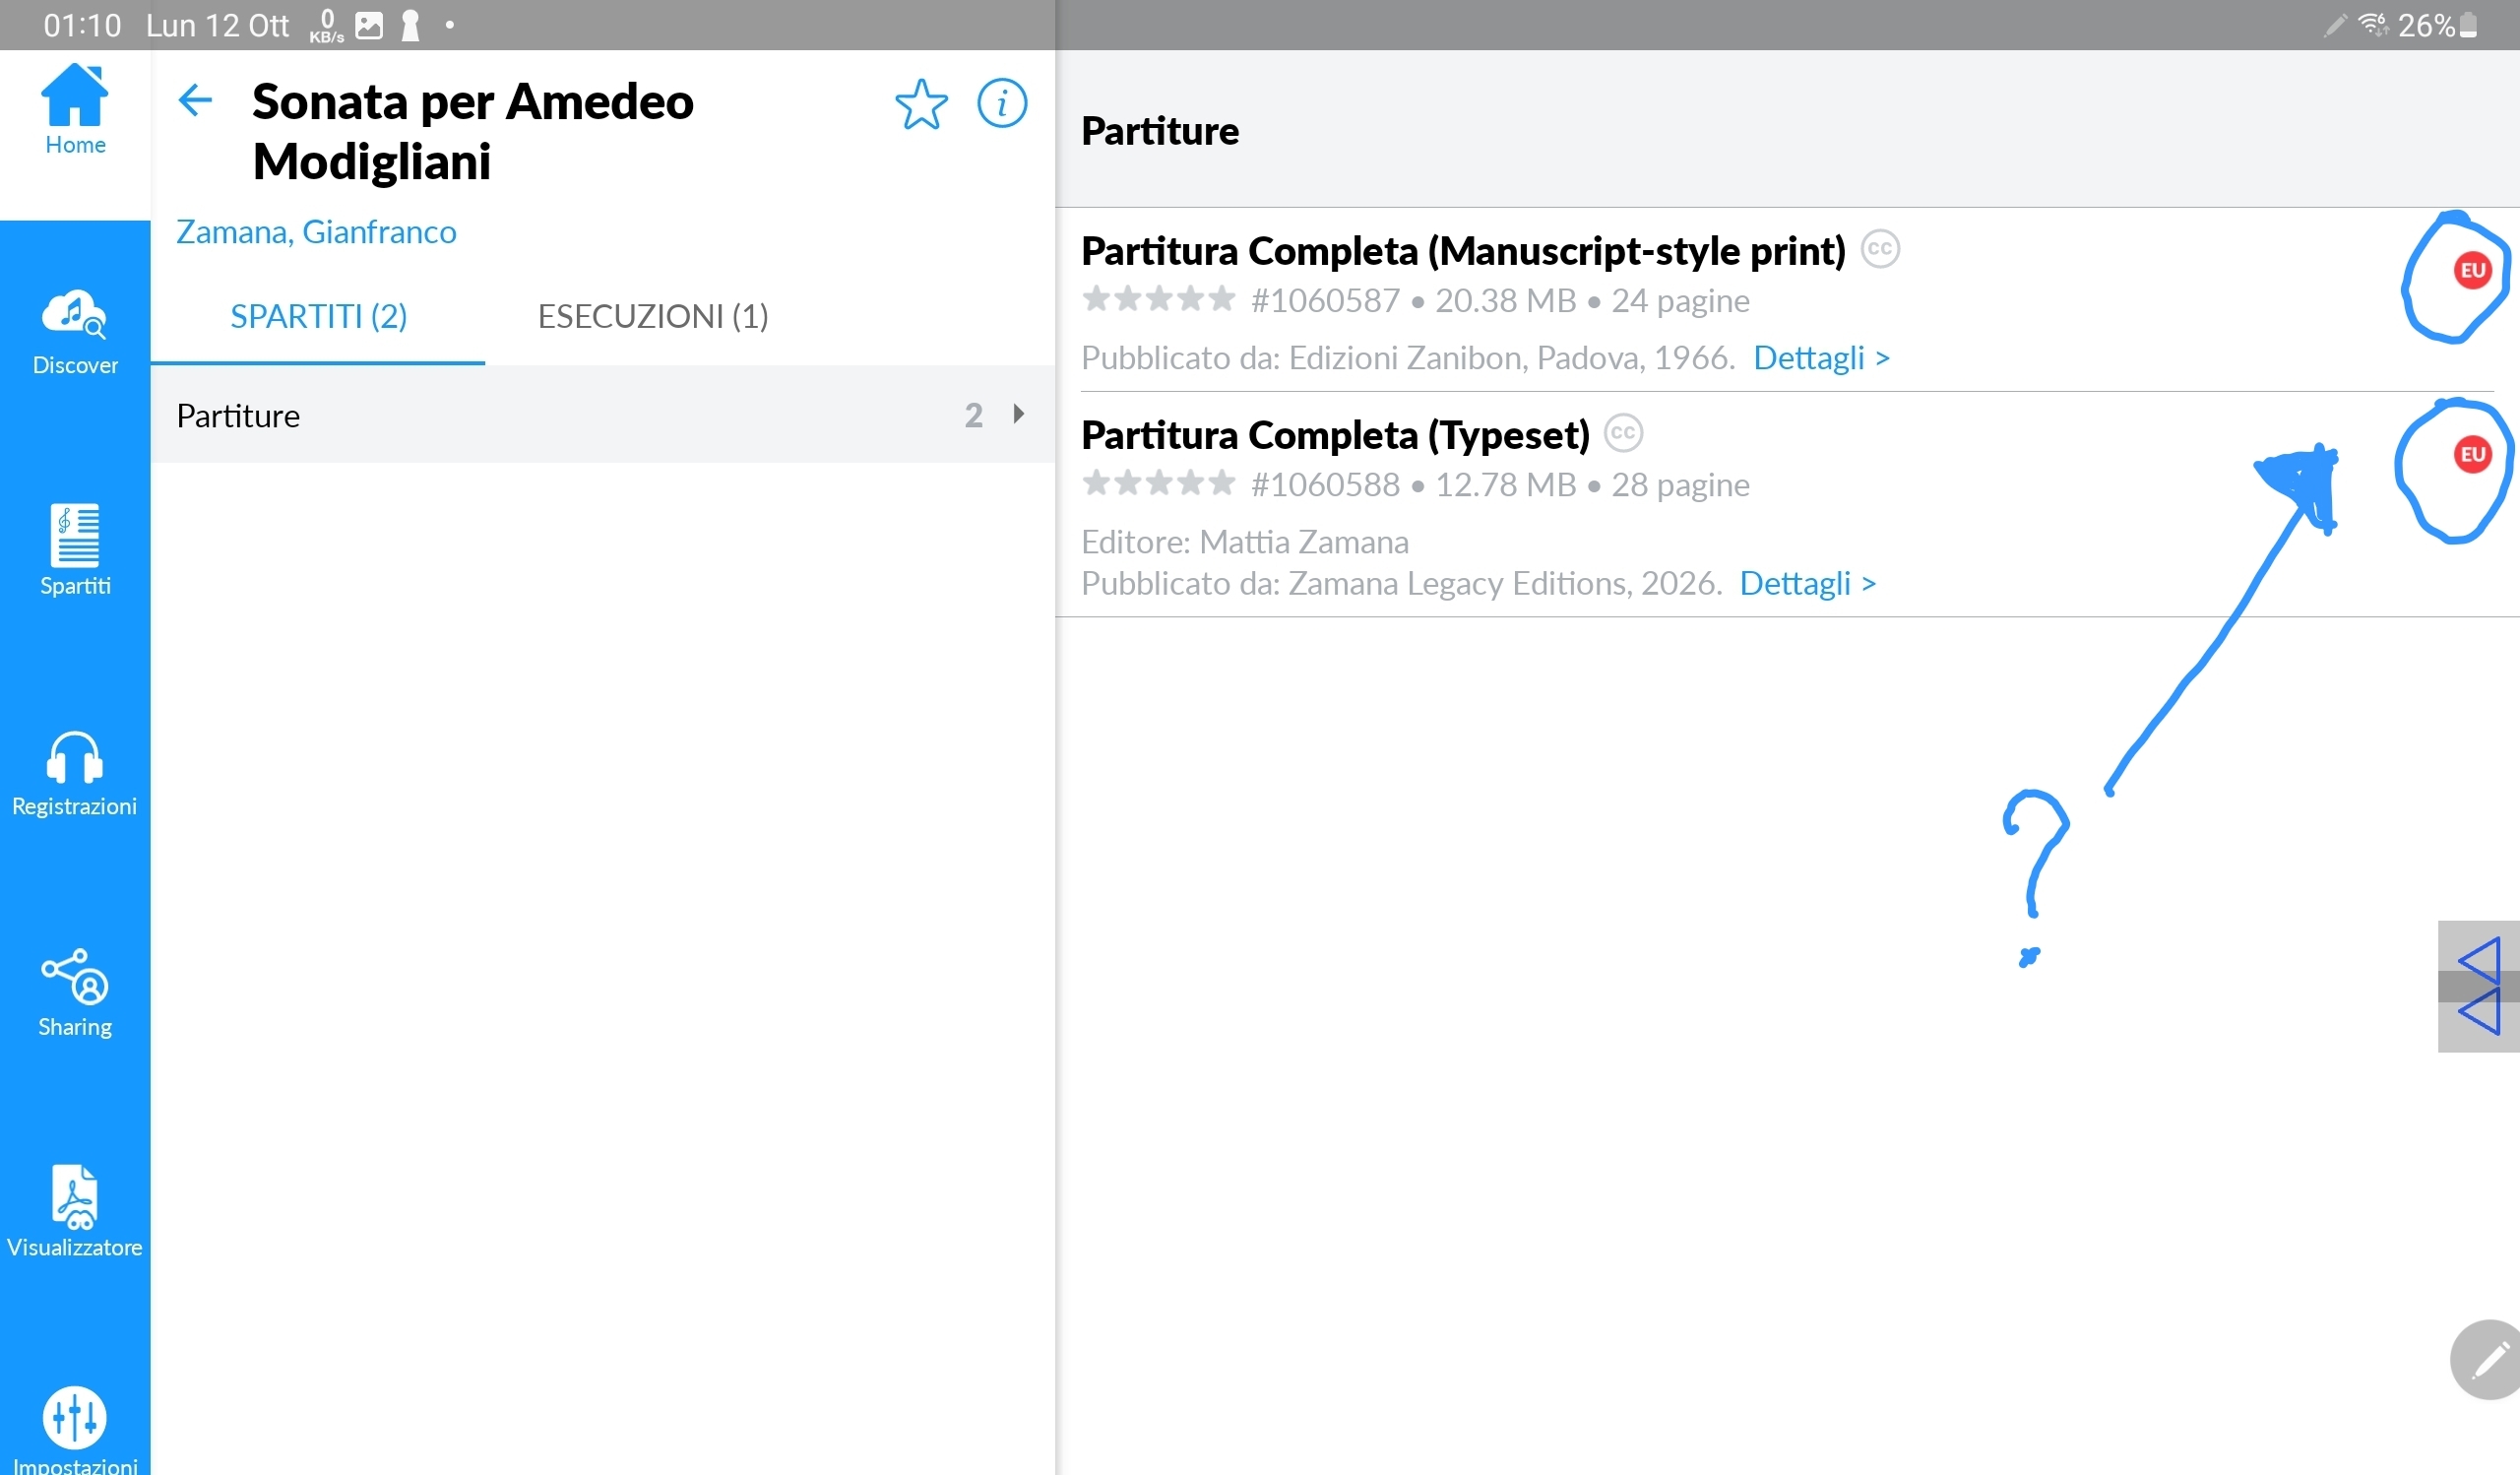The image size is (2520, 1475).
Task: Open the Spartiti sidebar section
Action: (x=75, y=551)
